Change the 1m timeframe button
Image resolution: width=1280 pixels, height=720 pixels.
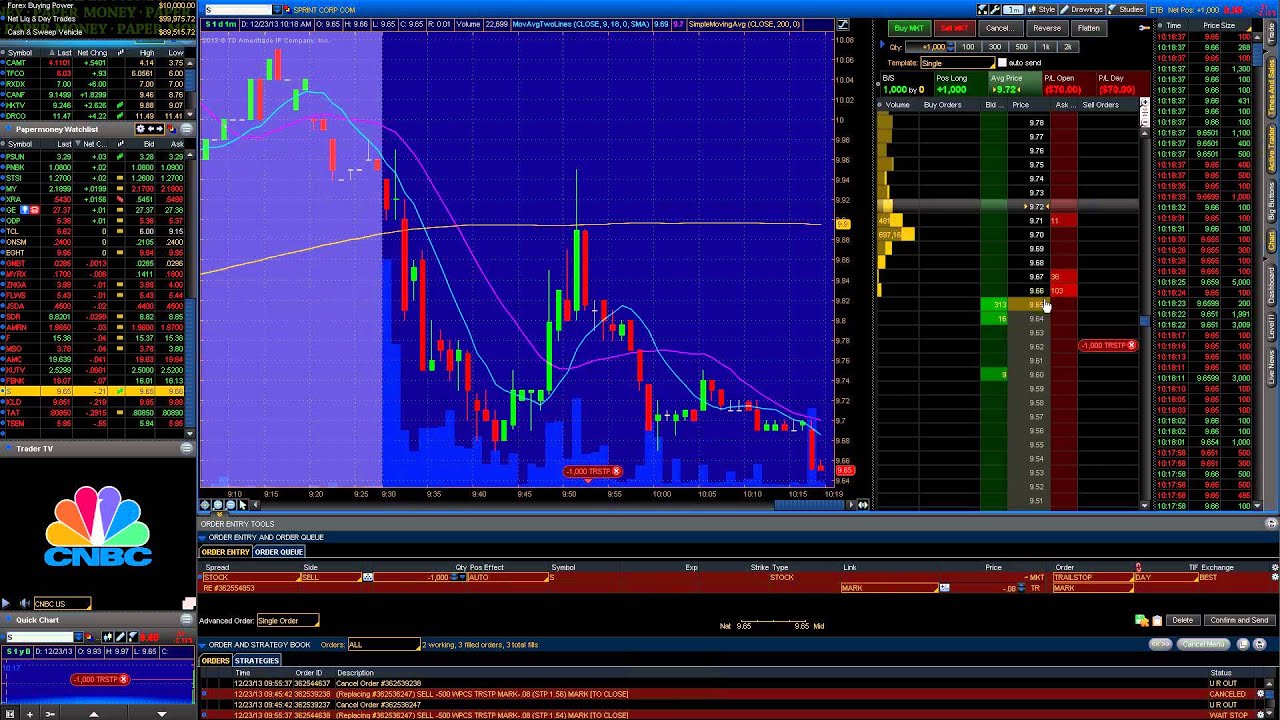(x=1014, y=9)
